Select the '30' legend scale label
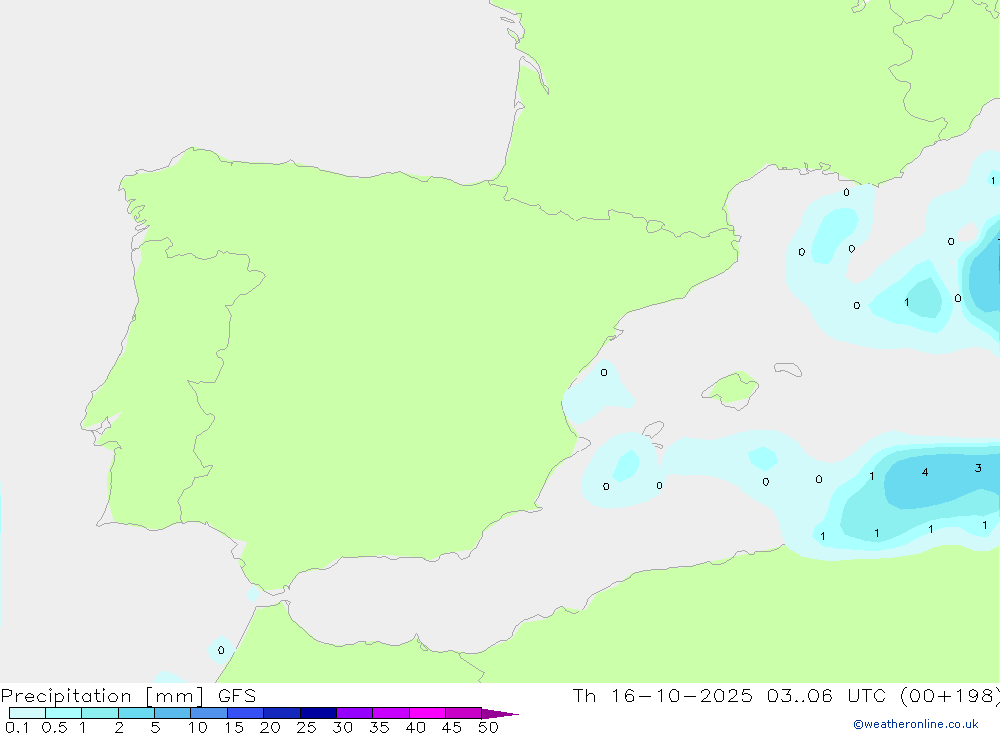 click(342, 727)
